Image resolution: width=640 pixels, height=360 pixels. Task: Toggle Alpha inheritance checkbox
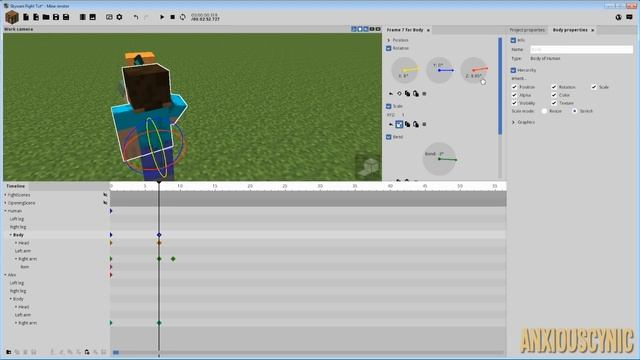pyautogui.click(x=514, y=95)
